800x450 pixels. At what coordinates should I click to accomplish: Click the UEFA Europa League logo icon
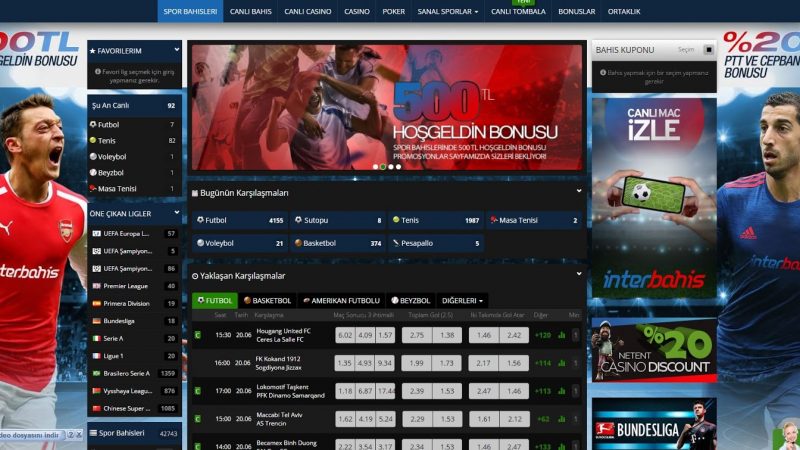96,234
